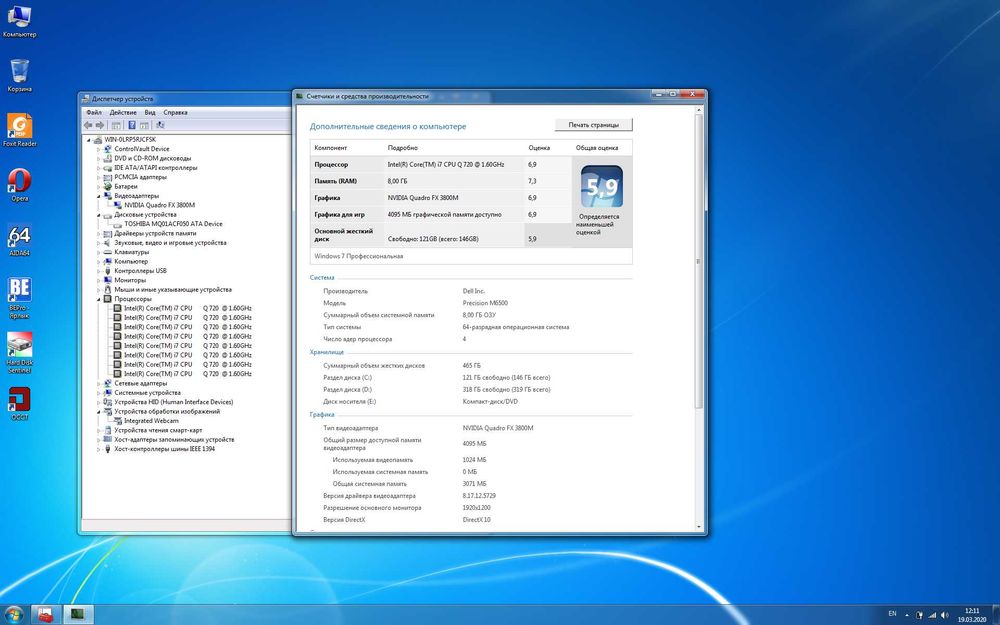
Task: Collapse the Дисковые устройства node
Action: tap(99, 215)
